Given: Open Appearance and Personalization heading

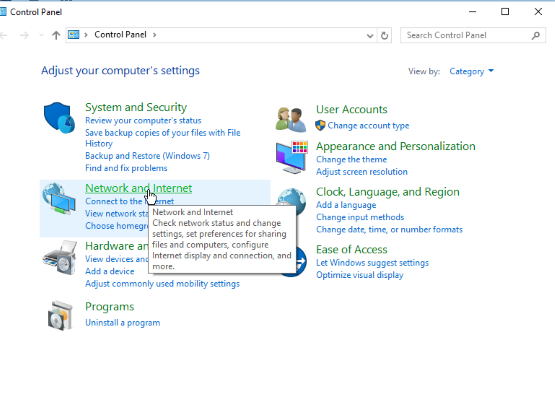Looking at the screenshot, I should tap(395, 146).
